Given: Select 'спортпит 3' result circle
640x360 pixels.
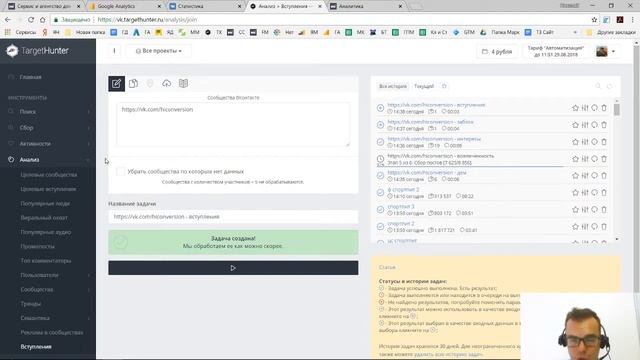Looking at the screenshot, I should [380, 210].
